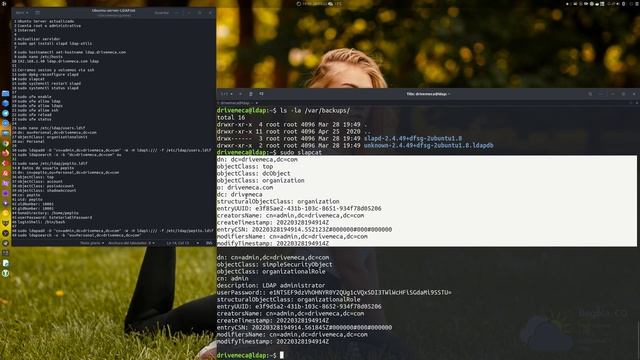Viewport: 640px width, 360px height.
Task: Add a new terminal in the Tilix header
Action: tap(240, 94)
